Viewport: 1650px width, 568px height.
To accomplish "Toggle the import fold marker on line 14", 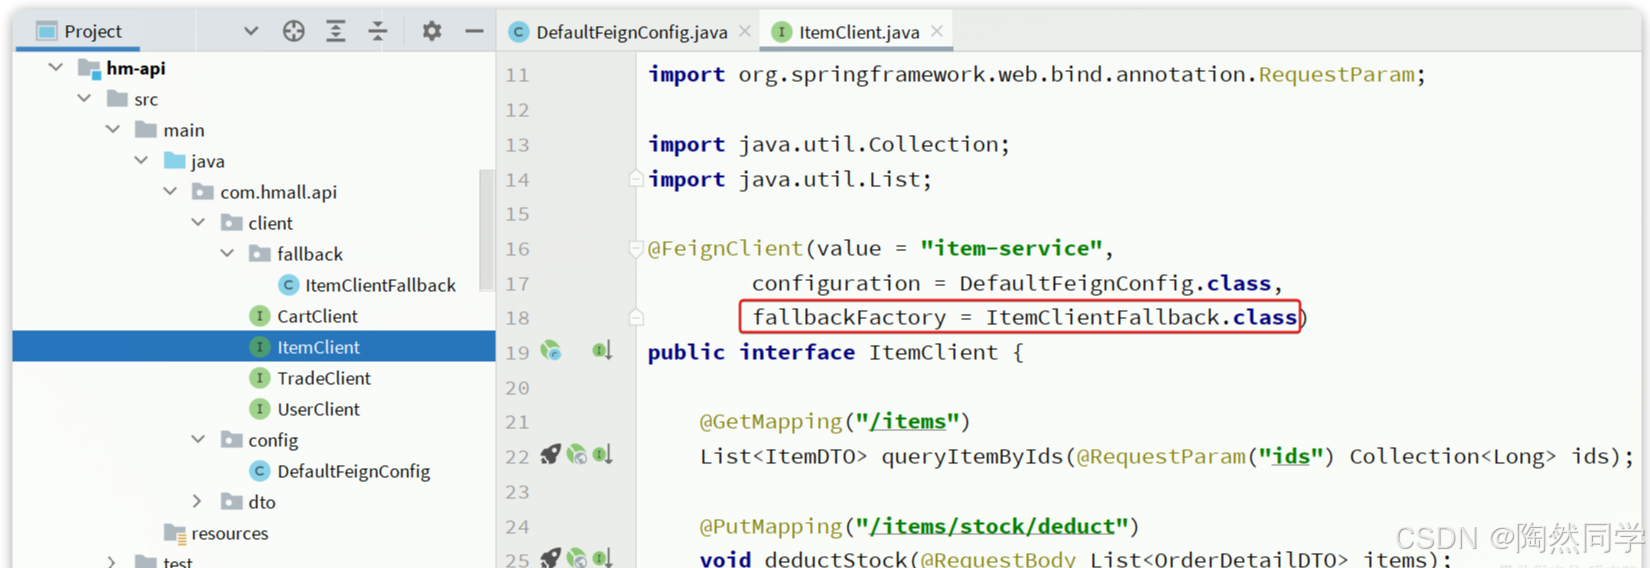I will pos(636,179).
